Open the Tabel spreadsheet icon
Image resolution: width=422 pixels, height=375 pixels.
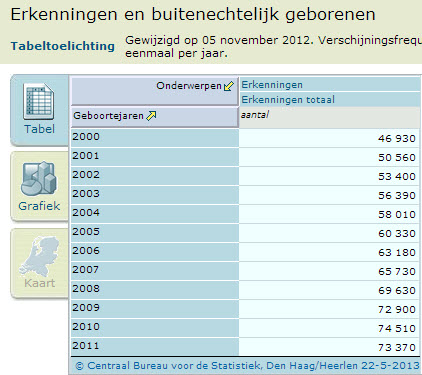[x=38, y=102]
